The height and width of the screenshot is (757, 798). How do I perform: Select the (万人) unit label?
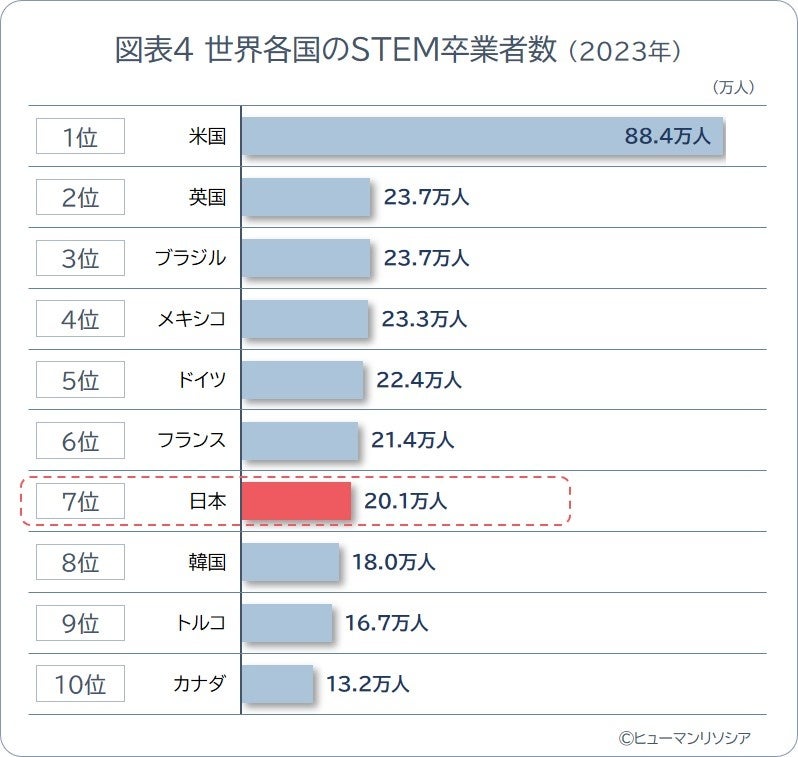point(733,88)
